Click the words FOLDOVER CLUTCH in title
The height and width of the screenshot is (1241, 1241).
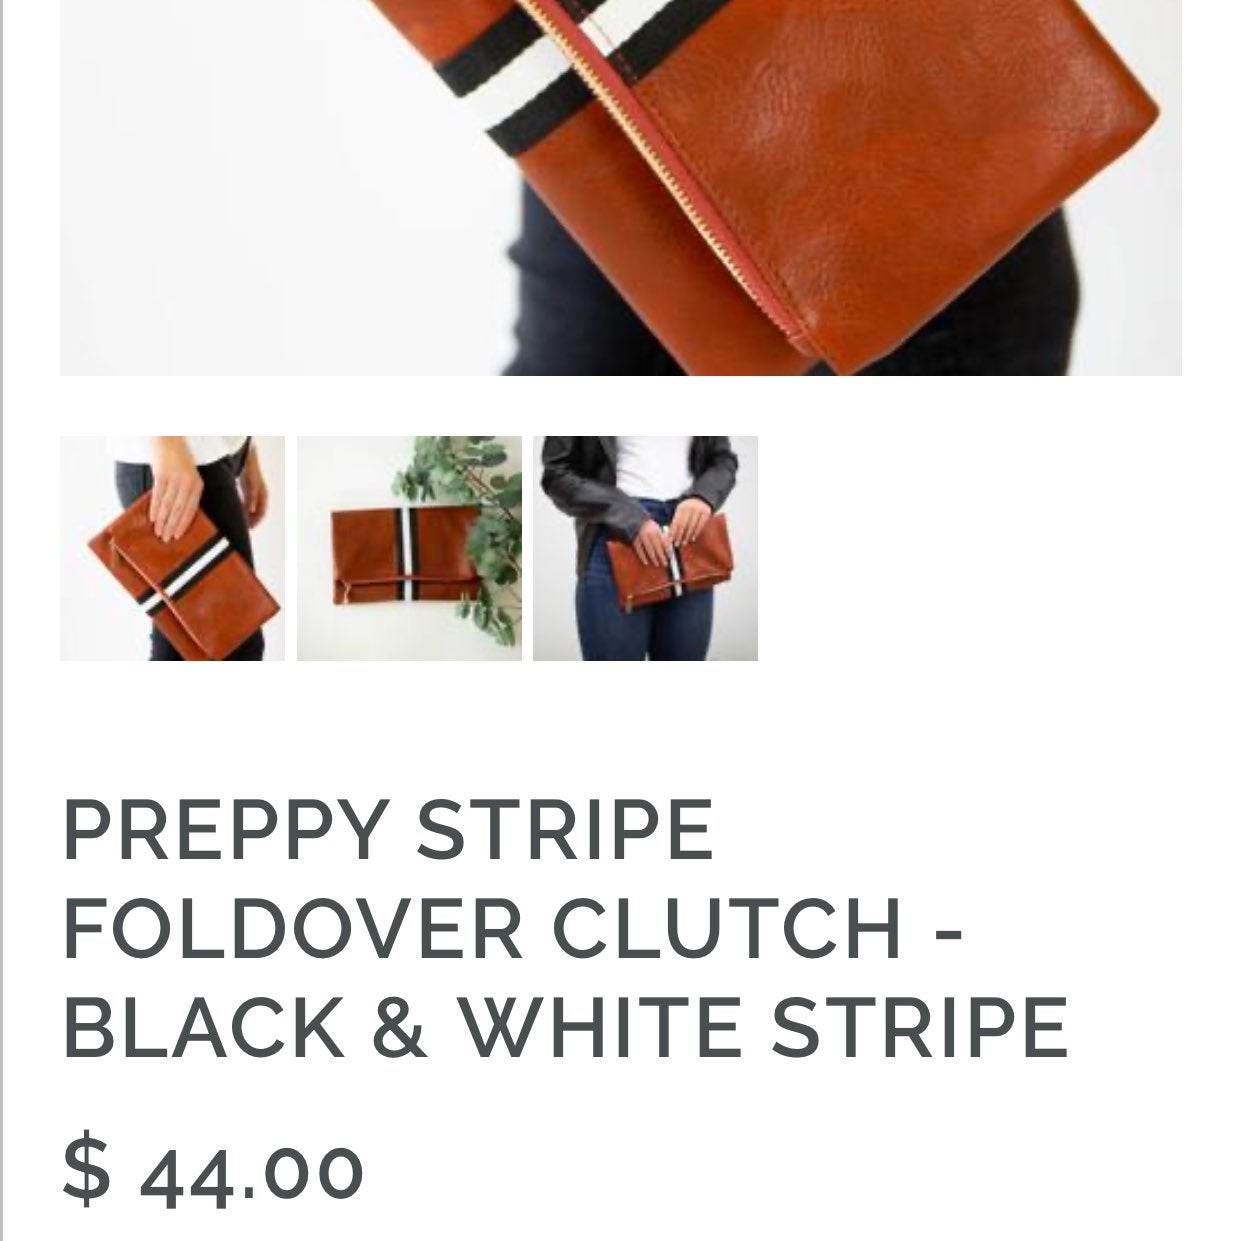(x=483, y=928)
